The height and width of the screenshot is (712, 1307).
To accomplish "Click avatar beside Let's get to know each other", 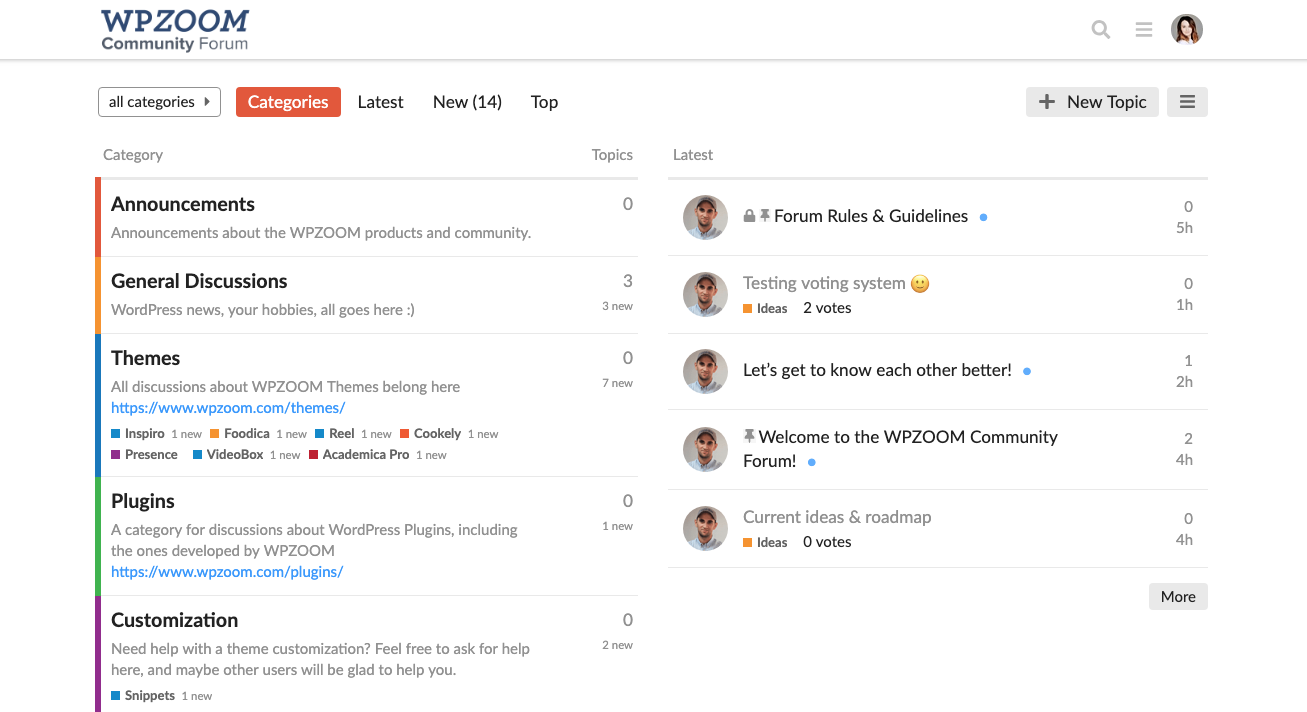I will 705,371.
